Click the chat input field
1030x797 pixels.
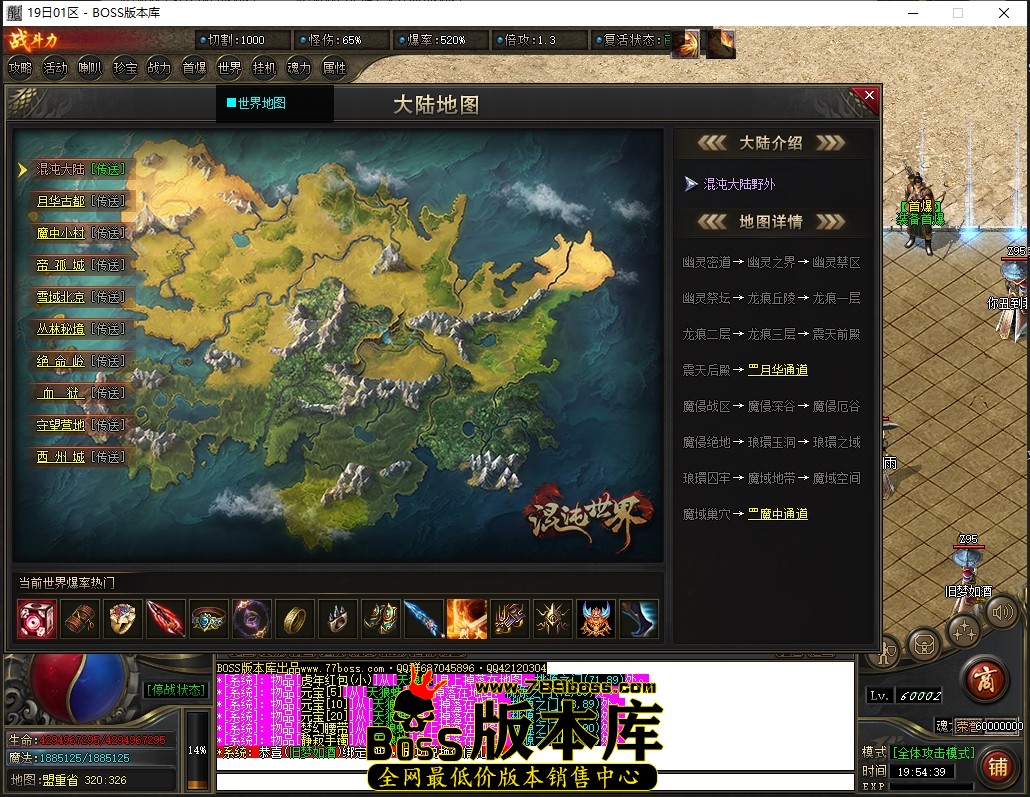coord(535,782)
